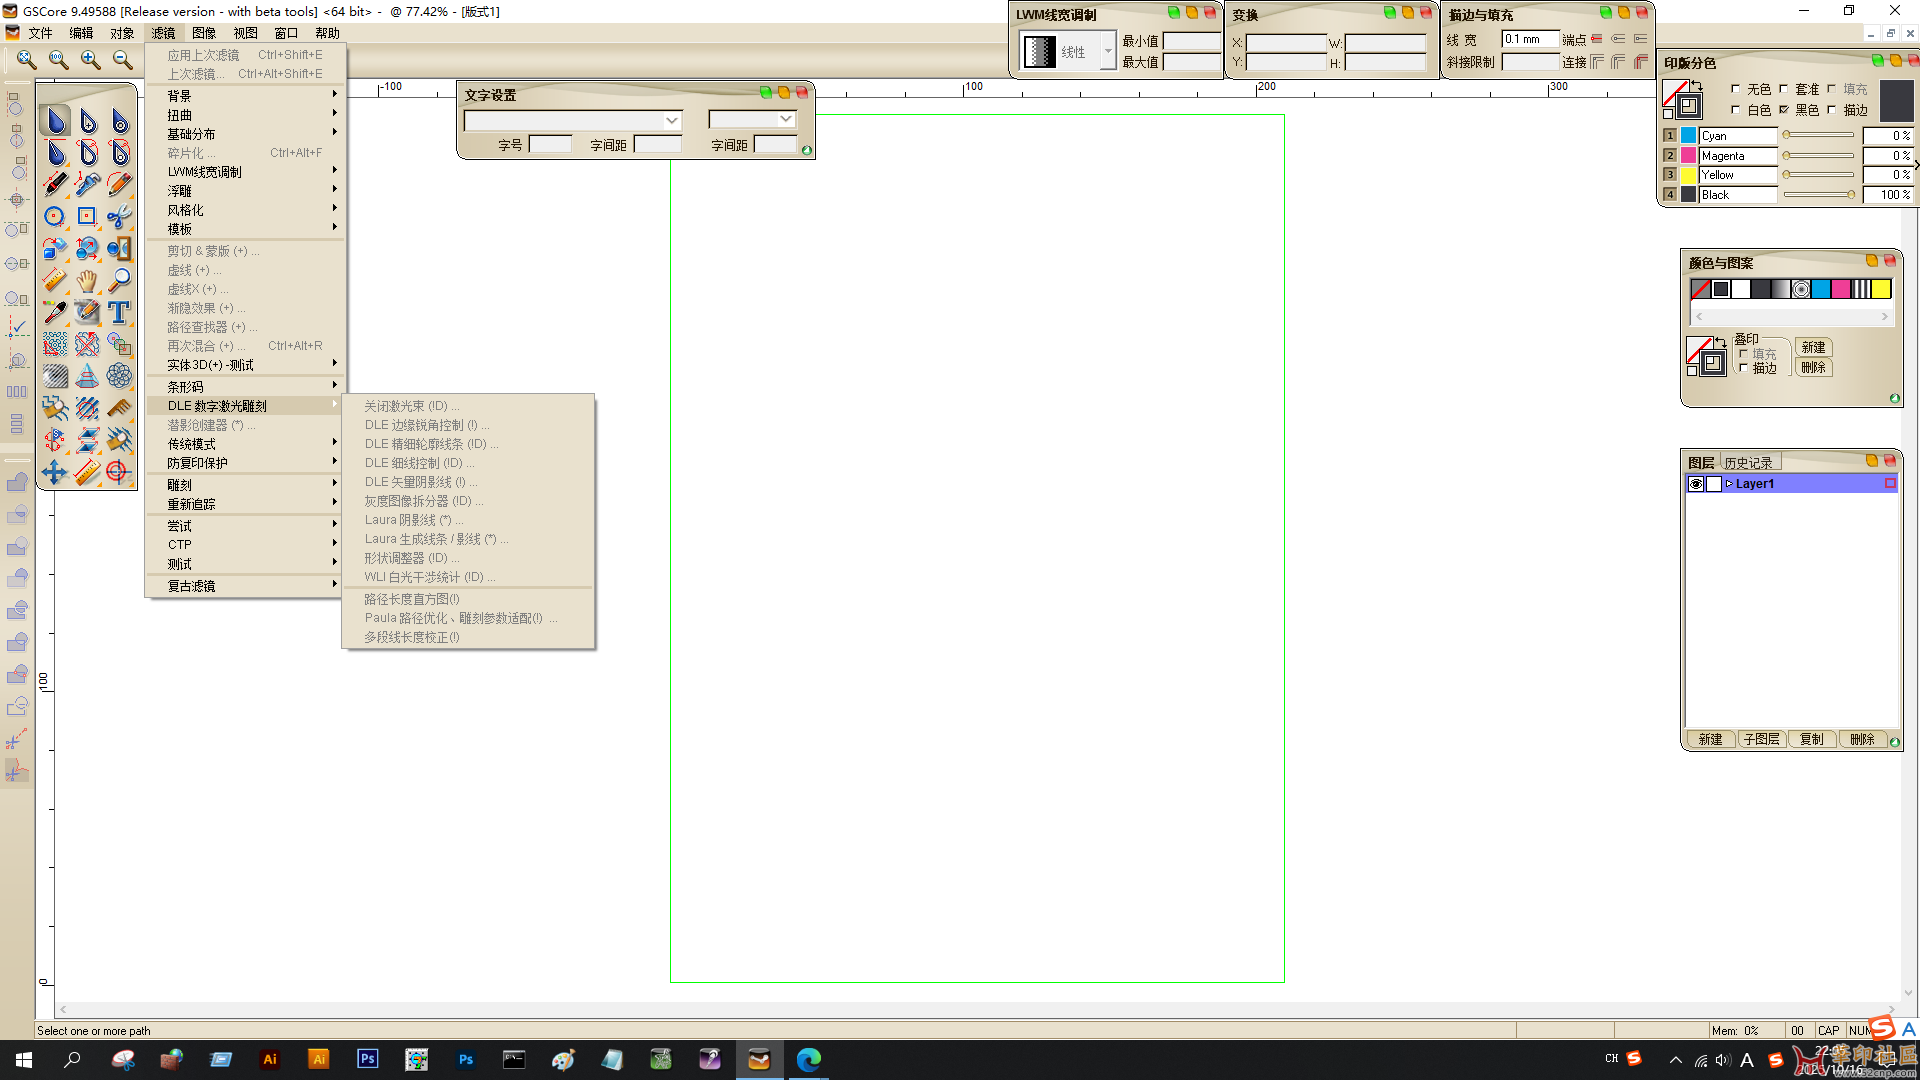Click 新建 button in 颜色与图案 panel
Image resolution: width=1920 pixels, height=1080 pixels.
click(1813, 347)
